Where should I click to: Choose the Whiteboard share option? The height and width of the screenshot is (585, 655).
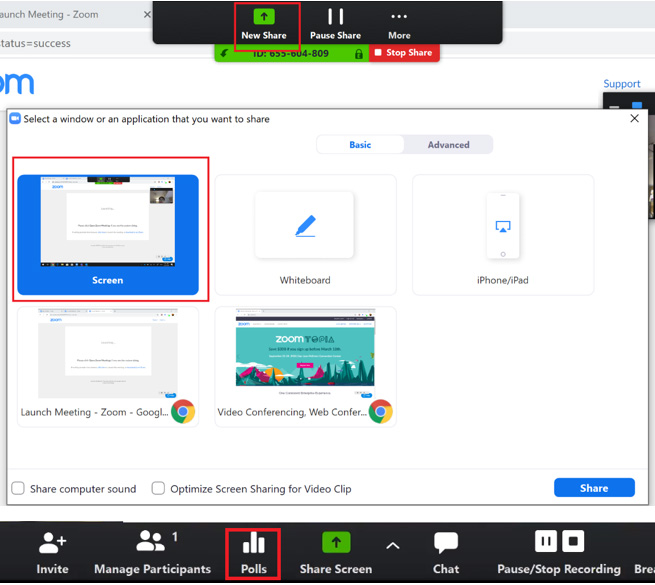point(305,235)
